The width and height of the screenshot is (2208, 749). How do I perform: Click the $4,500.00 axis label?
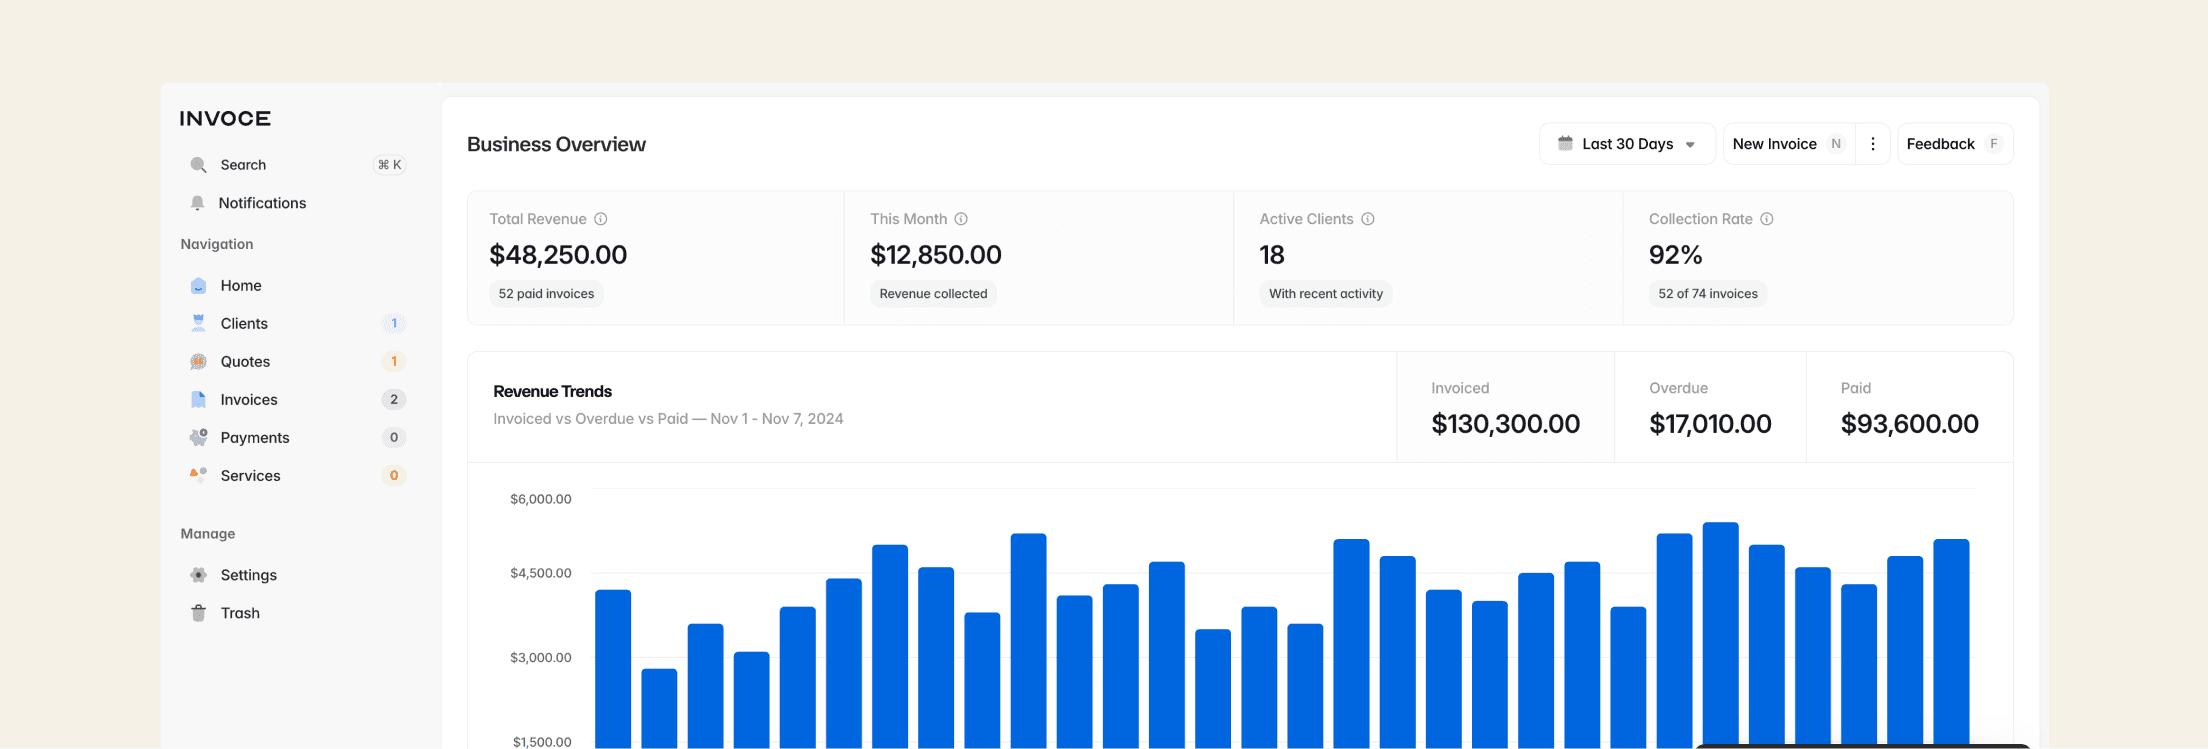pos(541,573)
